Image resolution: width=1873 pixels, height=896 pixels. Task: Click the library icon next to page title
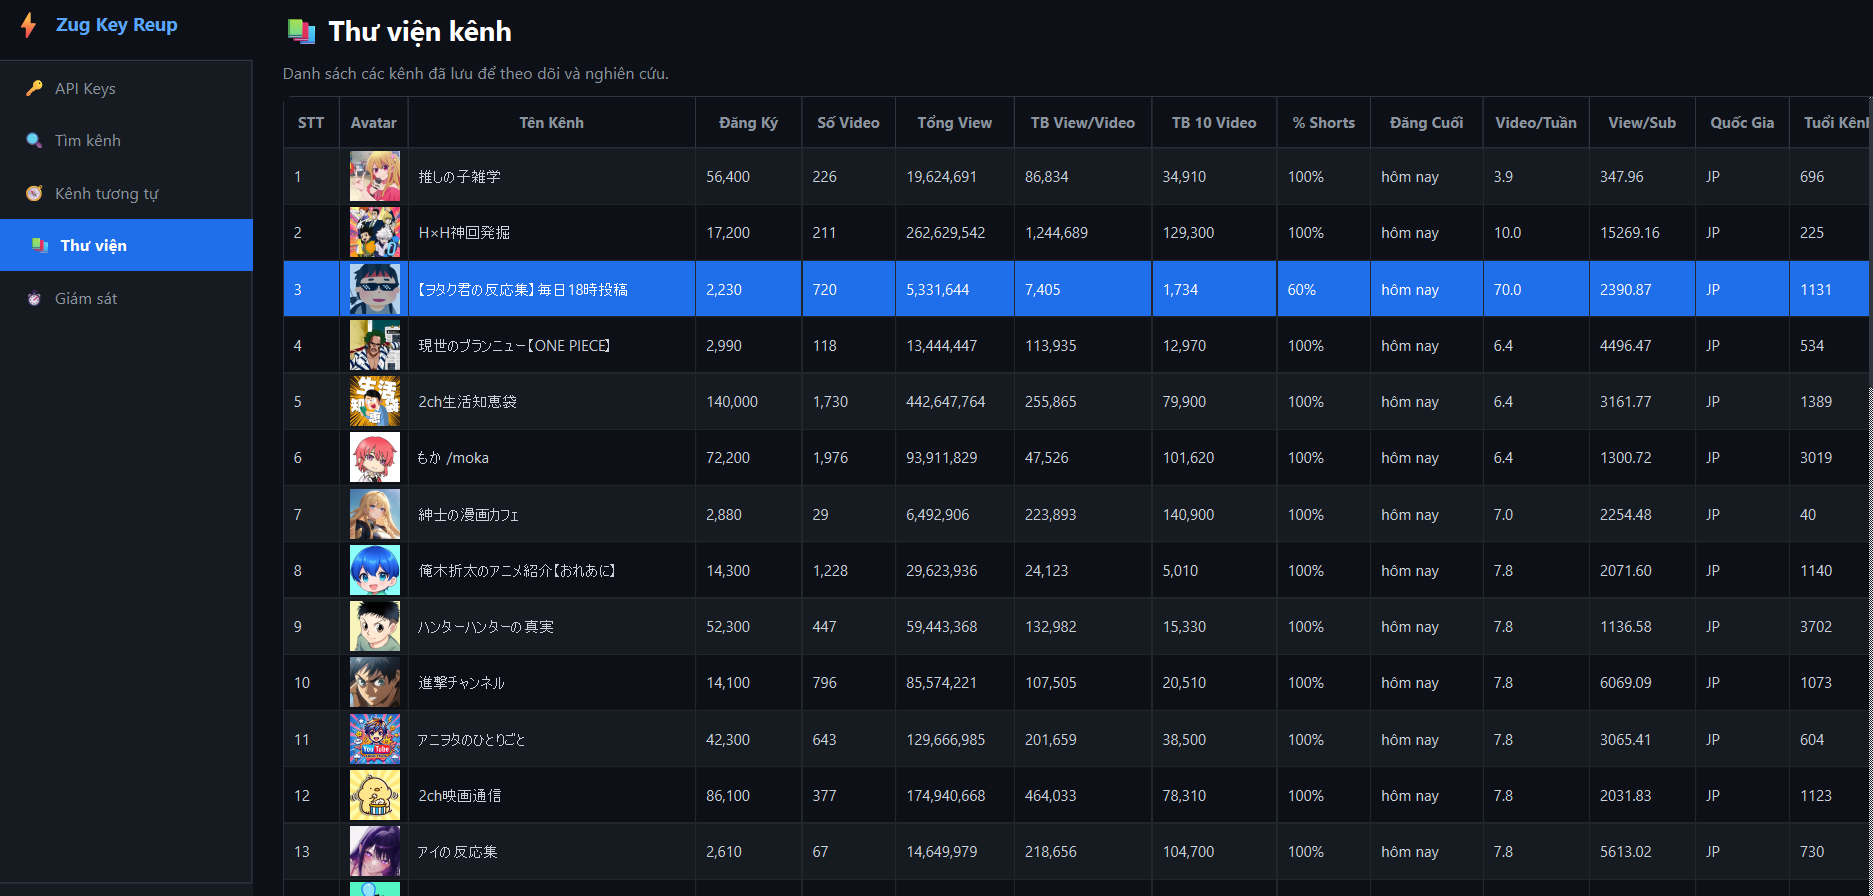[x=301, y=32]
